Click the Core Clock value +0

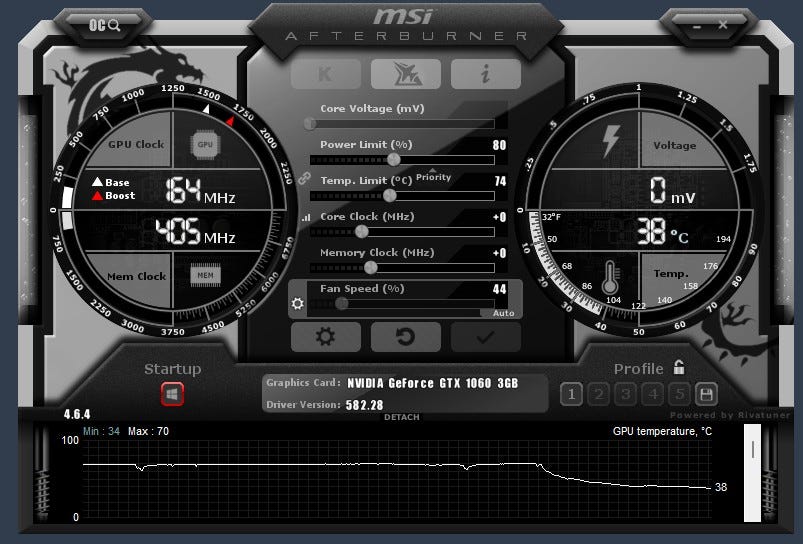pyautogui.click(x=499, y=217)
